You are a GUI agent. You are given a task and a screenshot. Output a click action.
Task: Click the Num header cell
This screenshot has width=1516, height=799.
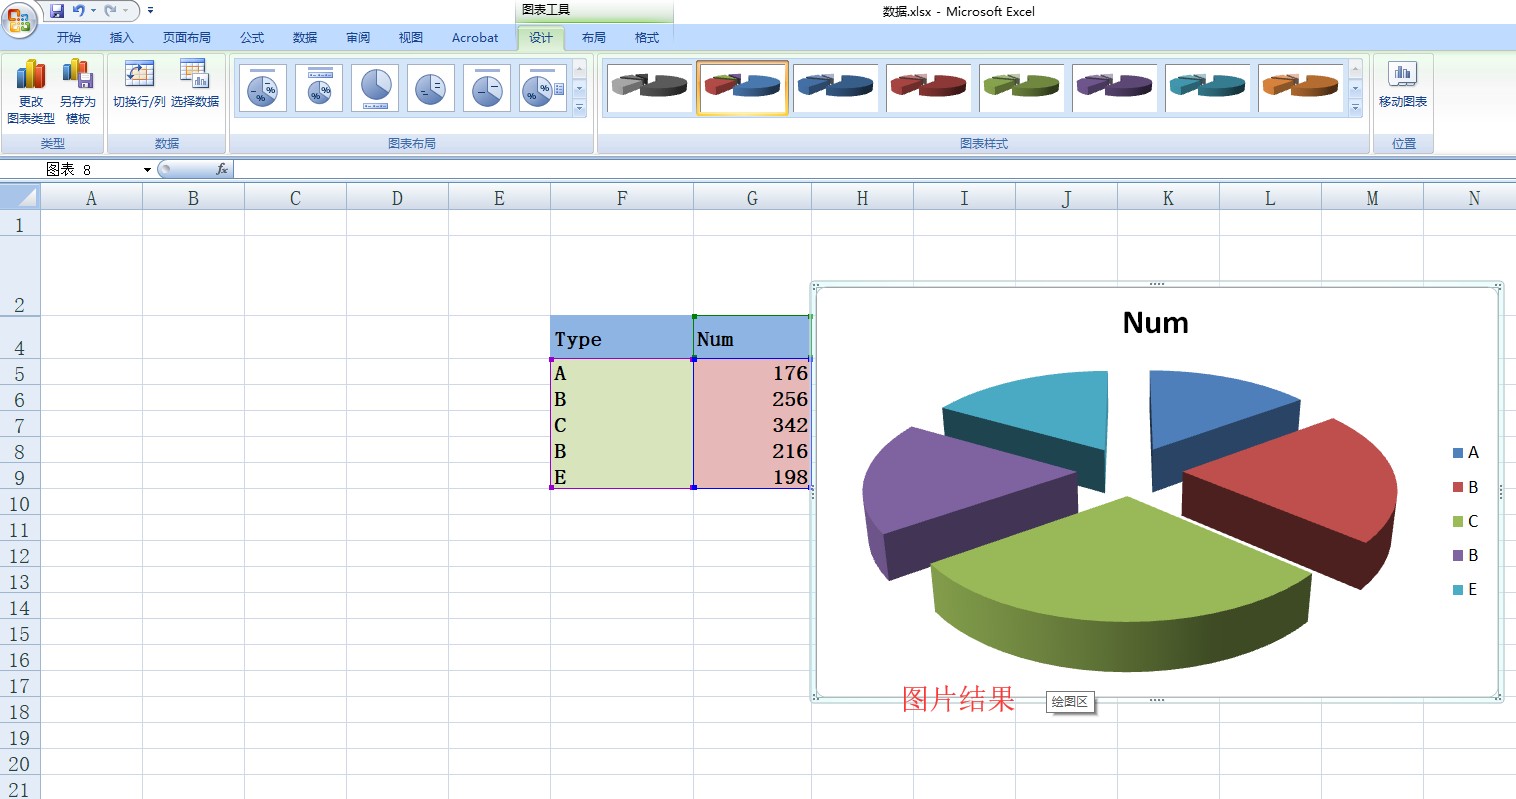pos(752,338)
